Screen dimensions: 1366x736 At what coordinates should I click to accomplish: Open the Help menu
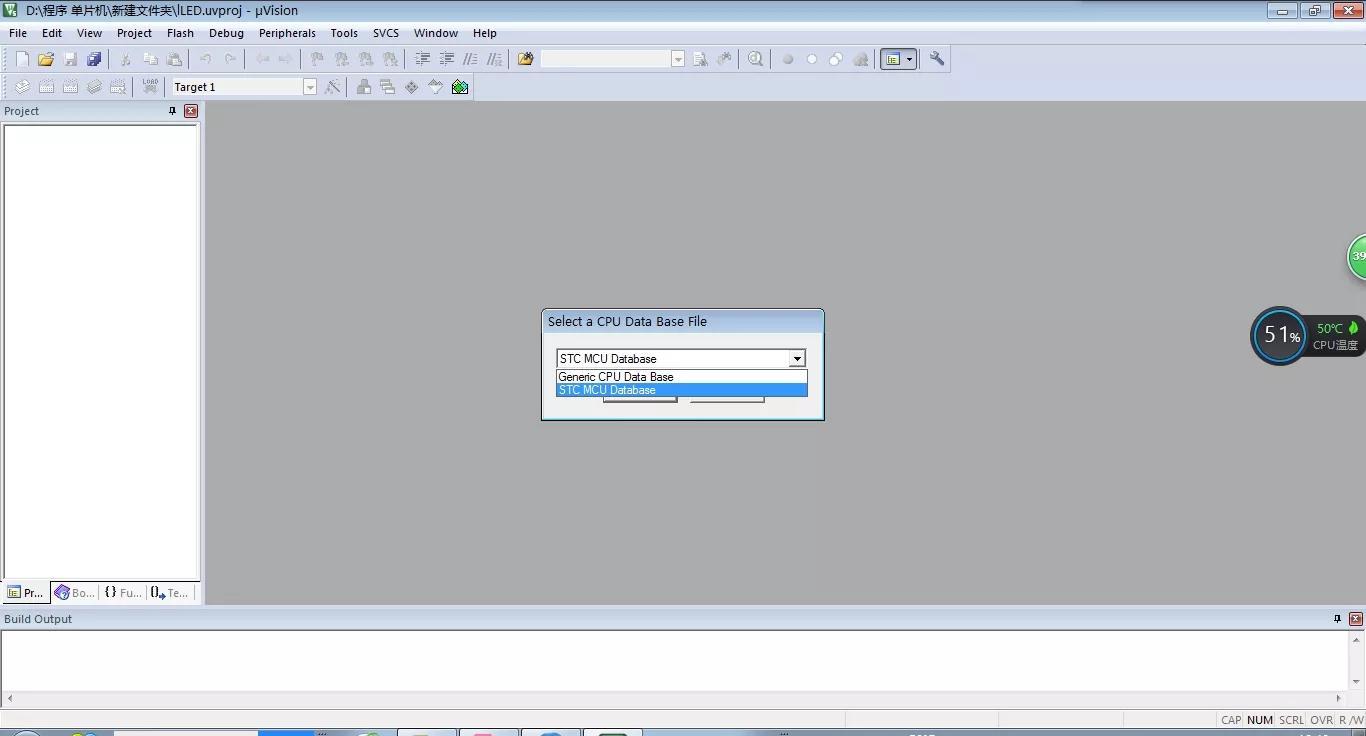pyautogui.click(x=485, y=33)
